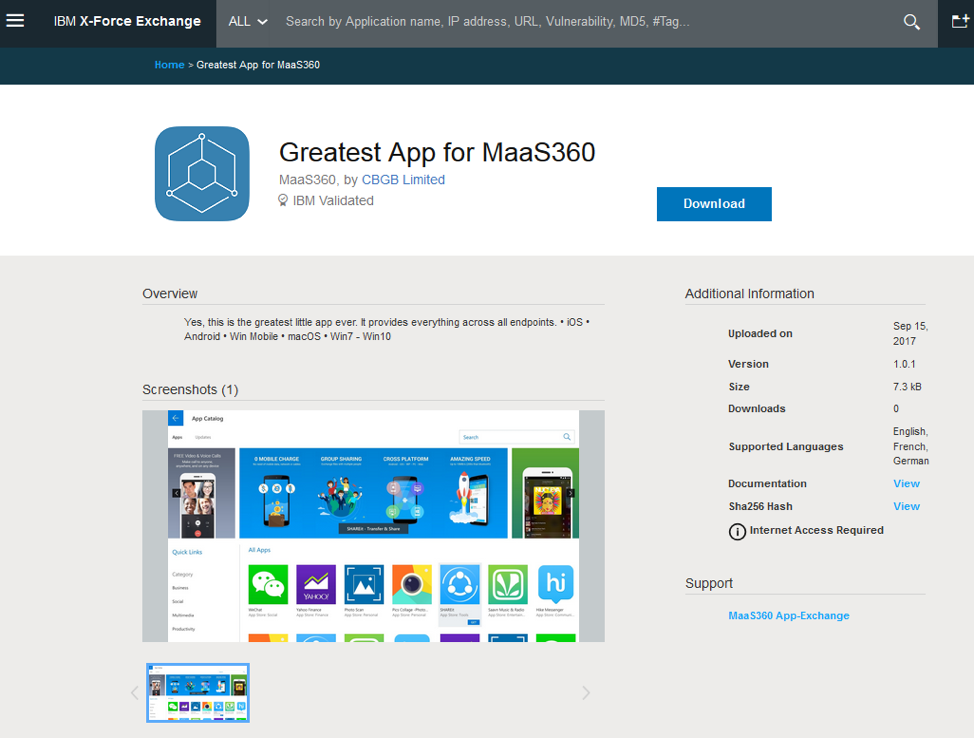Expand the ALL search category dropdown
The width and height of the screenshot is (974, 738).
tap(248, 22)
